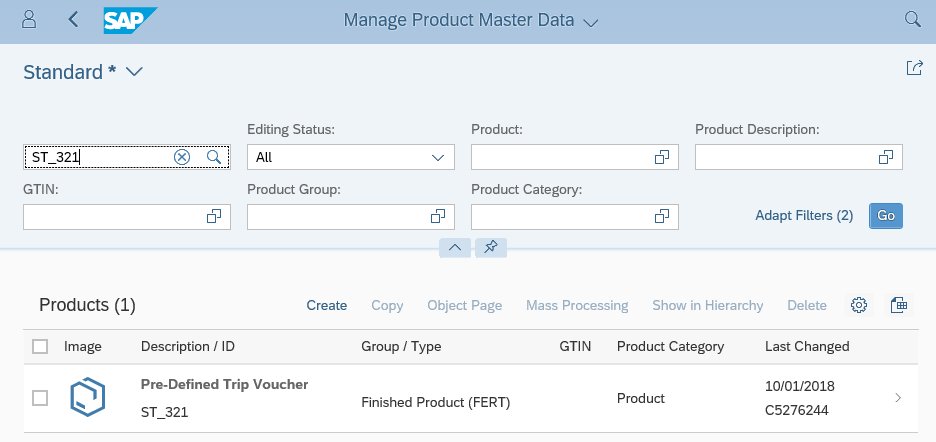The height and width of the screenshot is (442, 936).
Task: Open value help for Product Description
Action: 885,157
